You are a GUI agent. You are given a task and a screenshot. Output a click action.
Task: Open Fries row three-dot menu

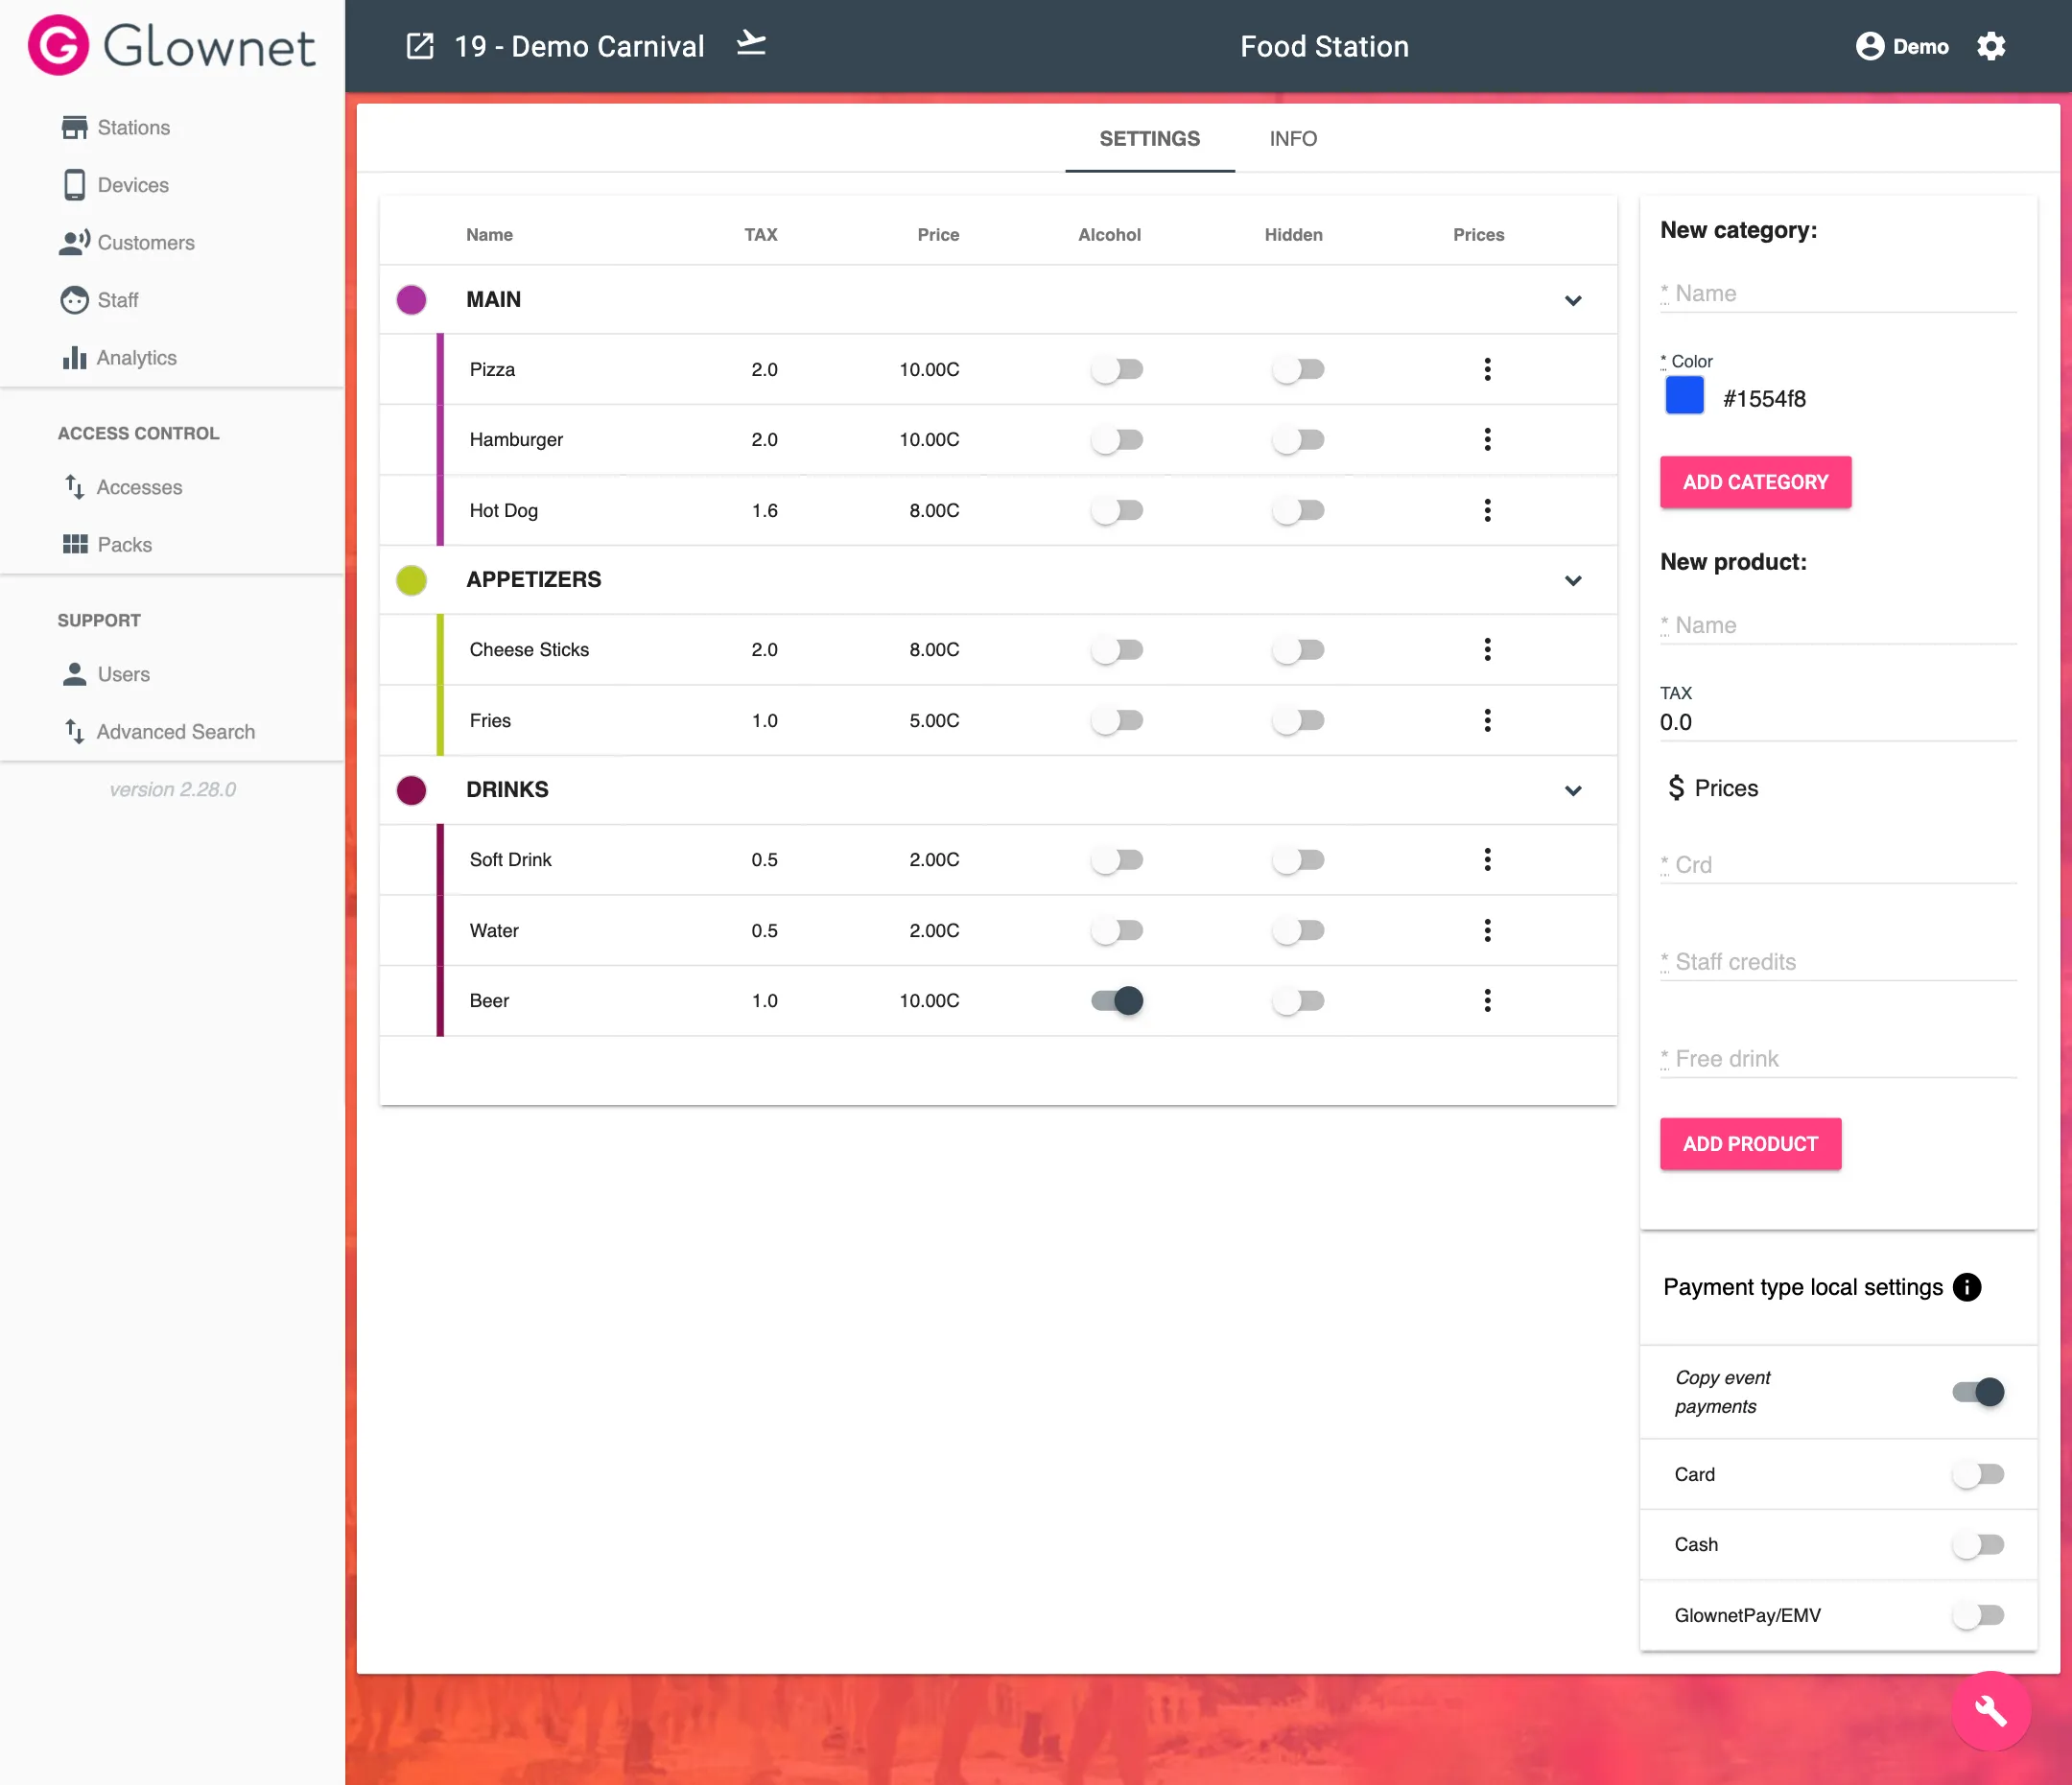[1487, 720]
